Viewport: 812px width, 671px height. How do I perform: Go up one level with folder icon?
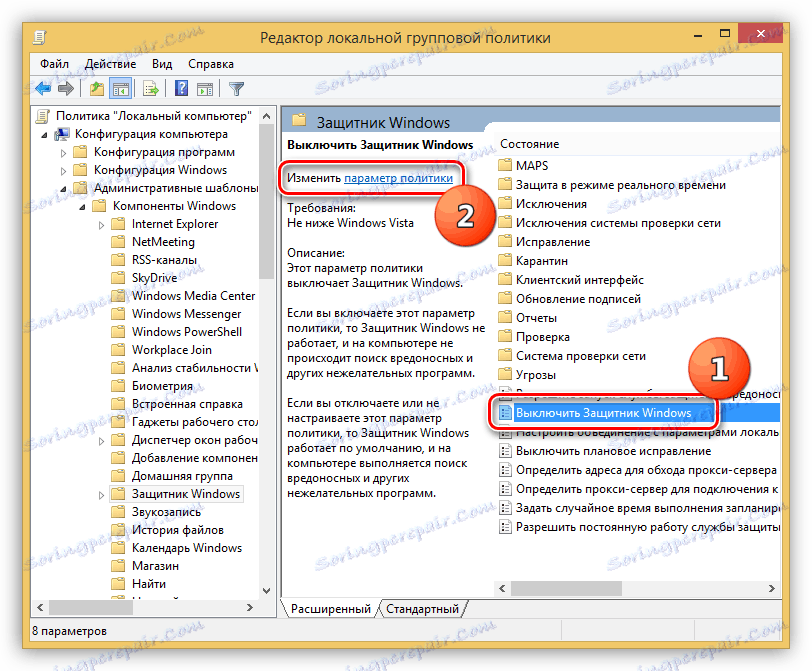pos(97,89)
